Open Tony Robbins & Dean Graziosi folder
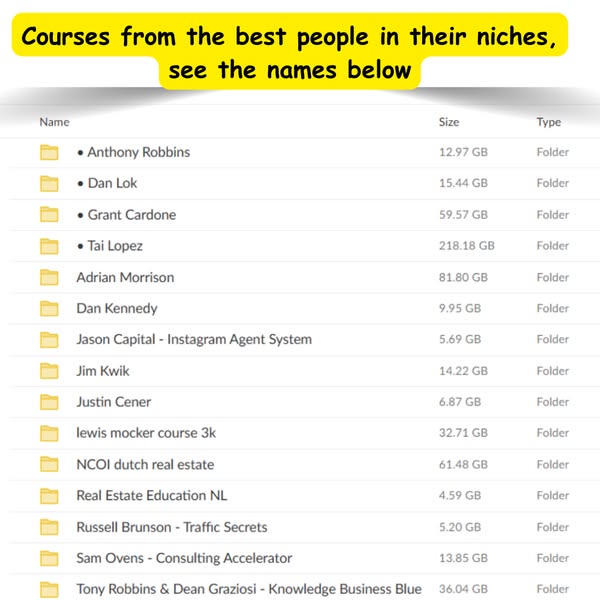 pos(248,589)
